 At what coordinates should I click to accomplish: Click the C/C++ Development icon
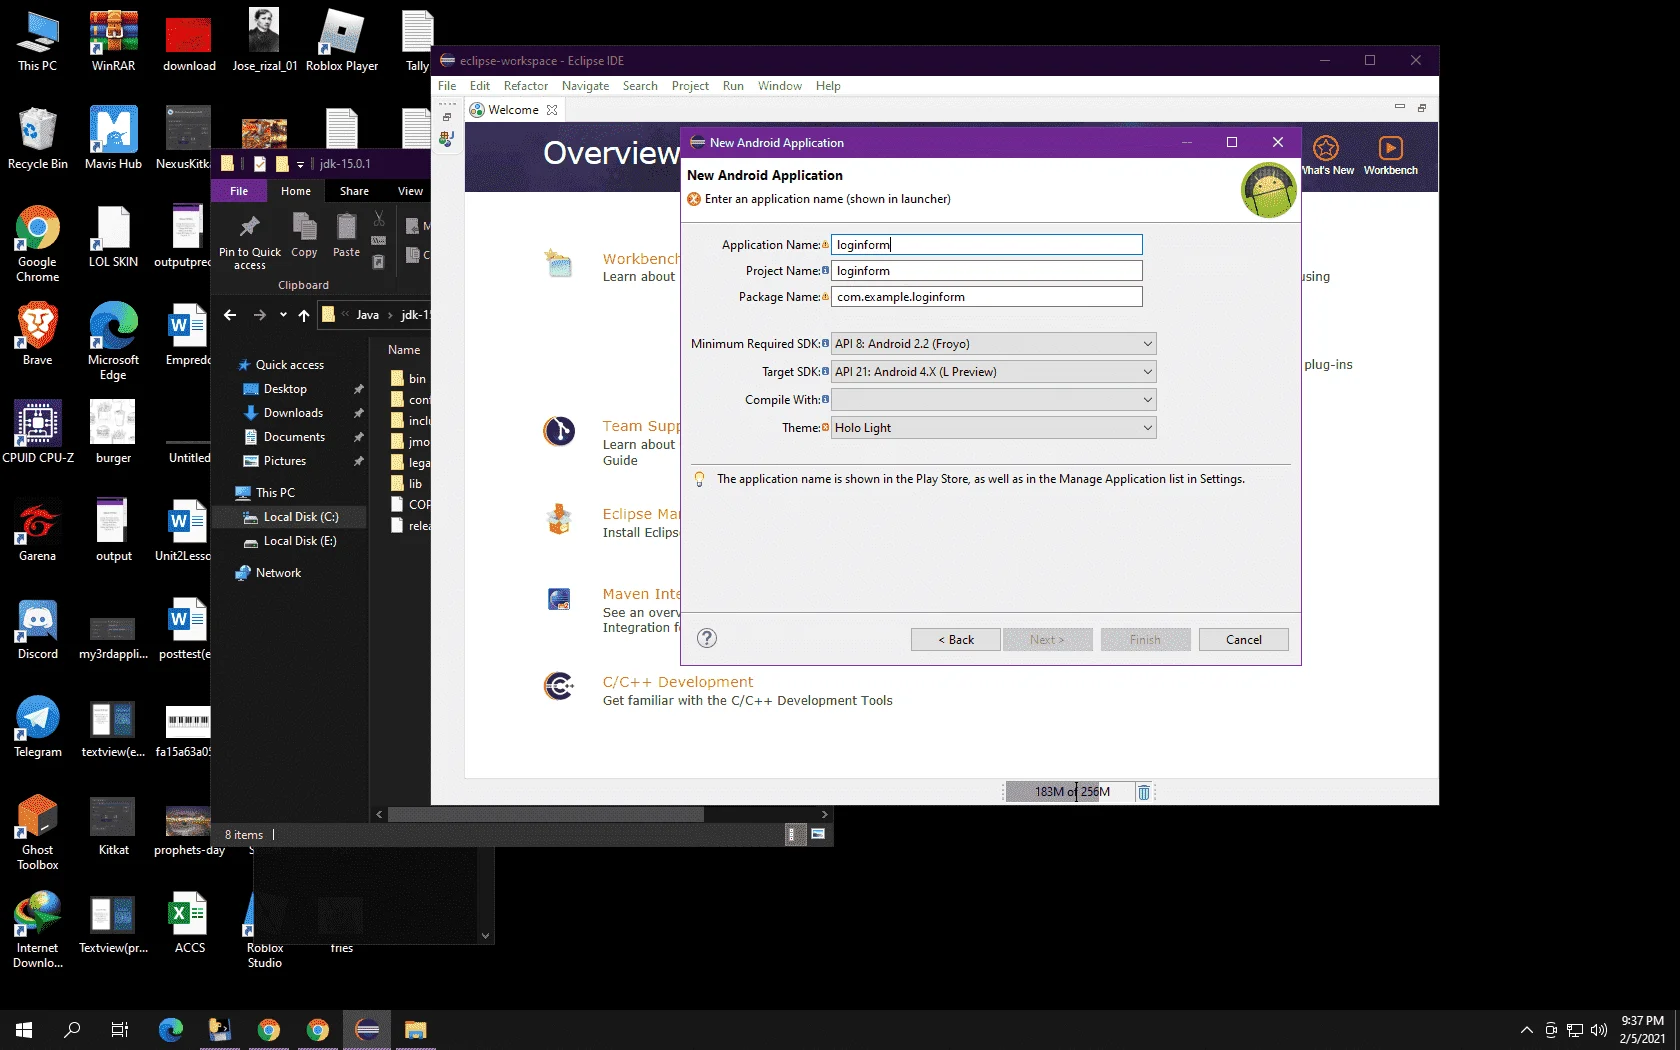[x=559, y=686]
